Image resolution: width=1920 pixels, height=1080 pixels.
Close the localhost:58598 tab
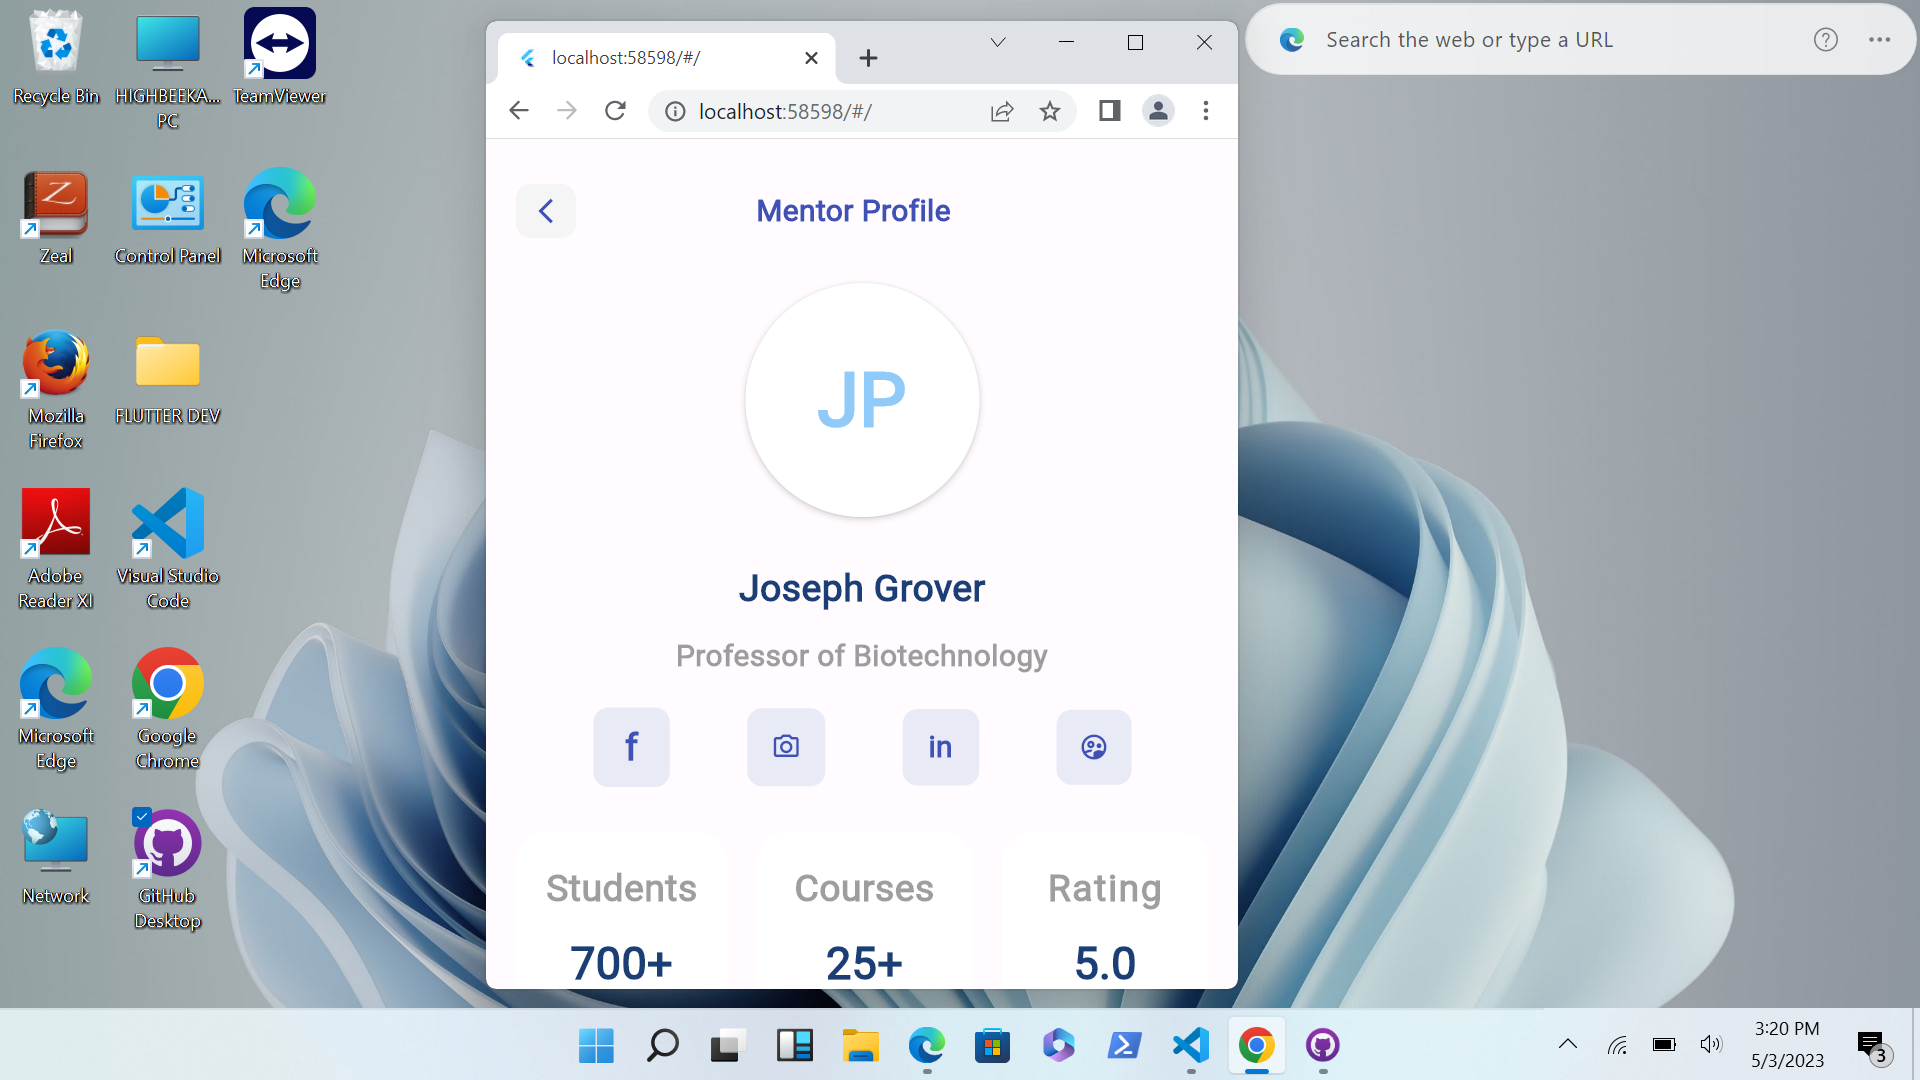811,58
